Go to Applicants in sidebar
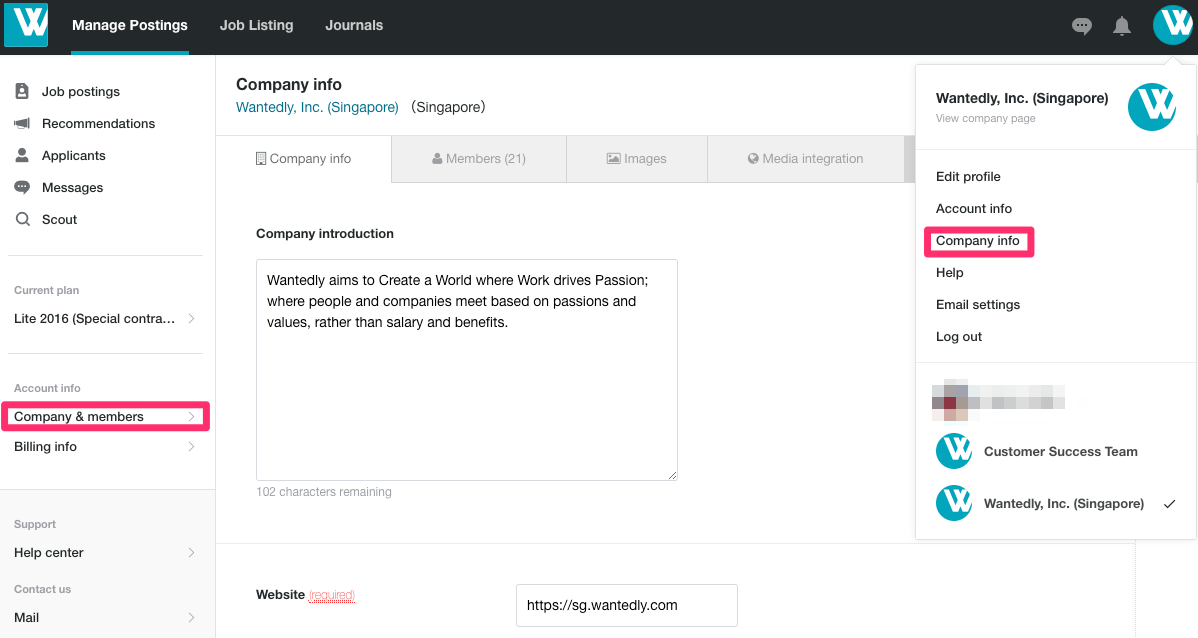The height and width of the screenshot is (638, 1198). point(73,155)
